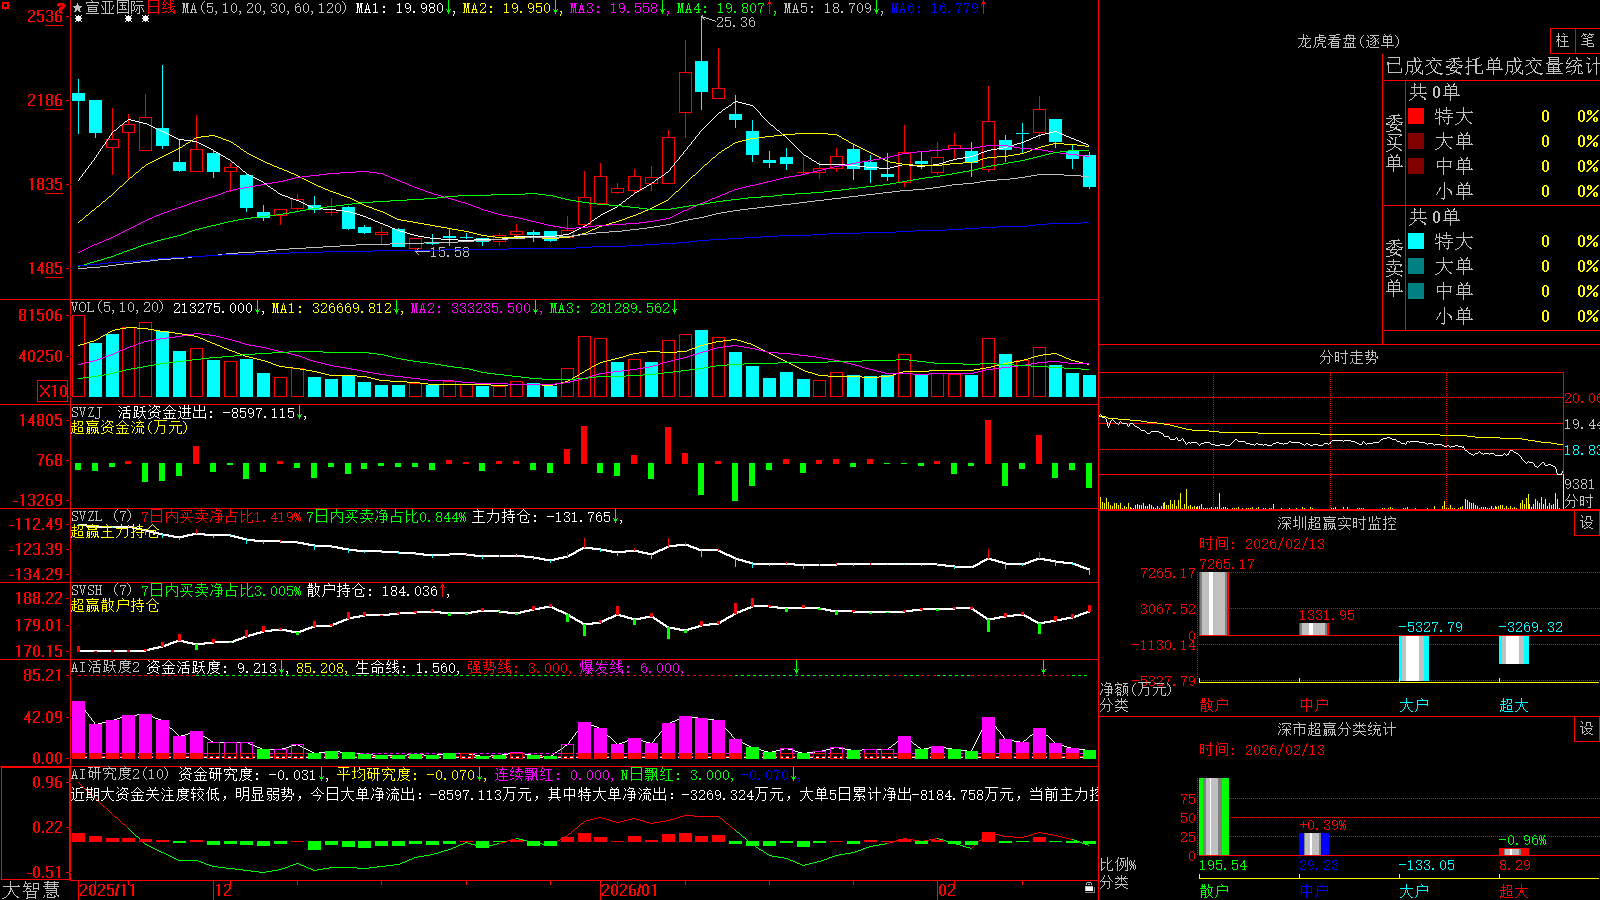This screenshot has height=900, width=1600.
Task: Click the 超大 bar valued -3269.32
Action: click(x=1513, y=650)
